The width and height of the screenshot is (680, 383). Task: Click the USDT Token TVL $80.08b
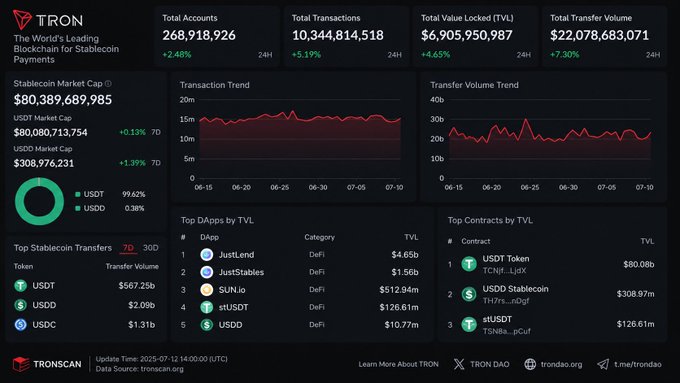tap(639, 264)
